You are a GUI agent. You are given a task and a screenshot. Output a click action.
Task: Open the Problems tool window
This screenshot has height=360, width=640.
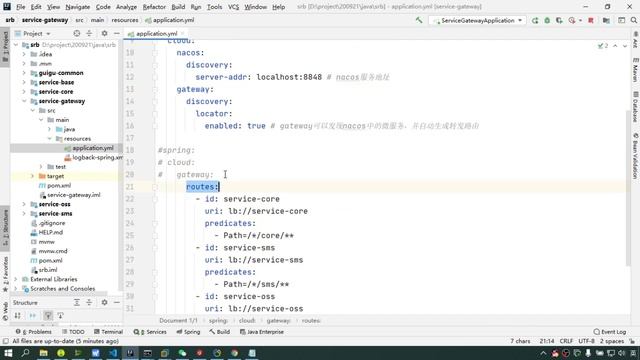tap(33, 332)
